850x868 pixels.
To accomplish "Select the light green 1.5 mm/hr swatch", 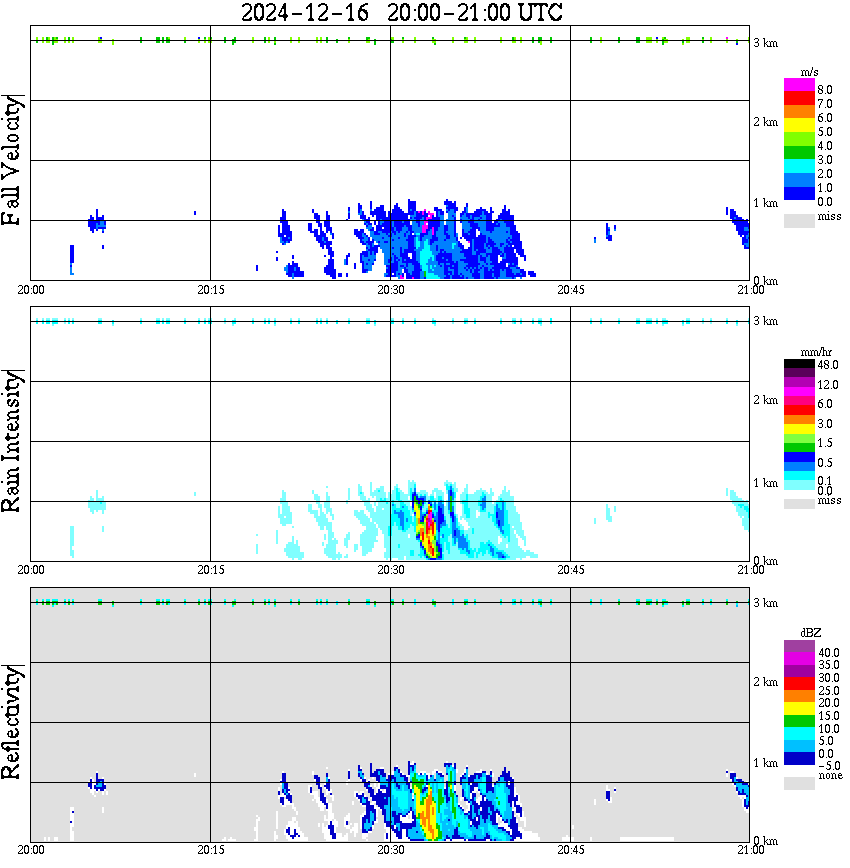I will pyautogui.click(x=799, y=438).
